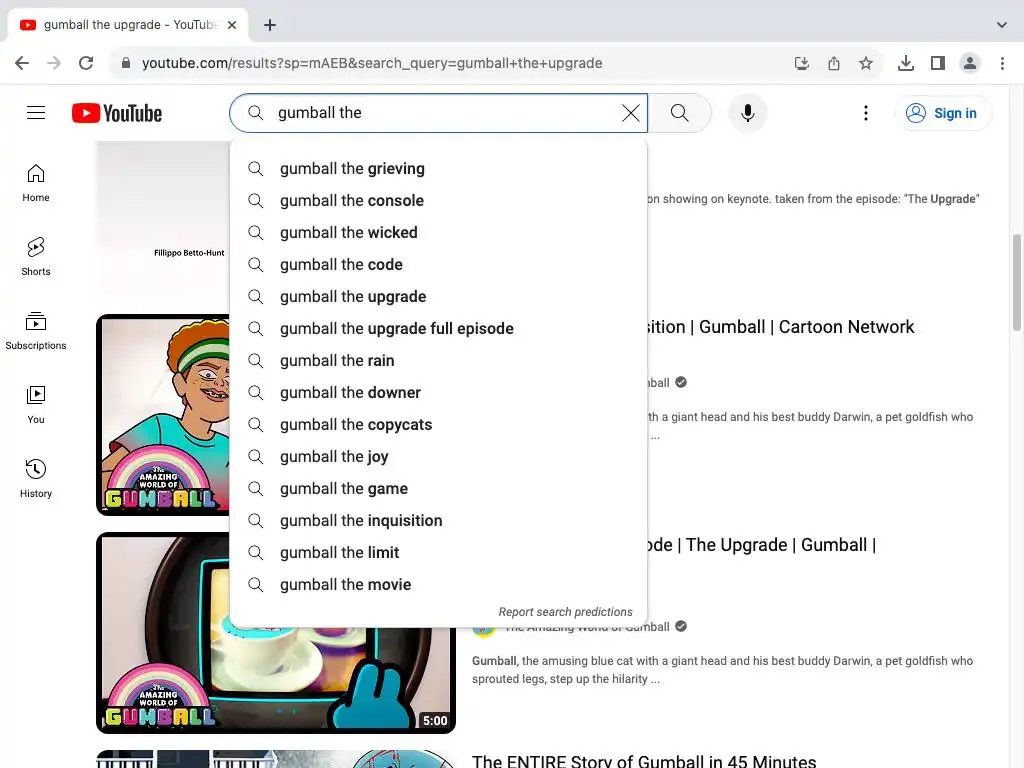Start voice search with the microphone
The width and height of the screenshot is (1024, 768).
click(748, 113)
